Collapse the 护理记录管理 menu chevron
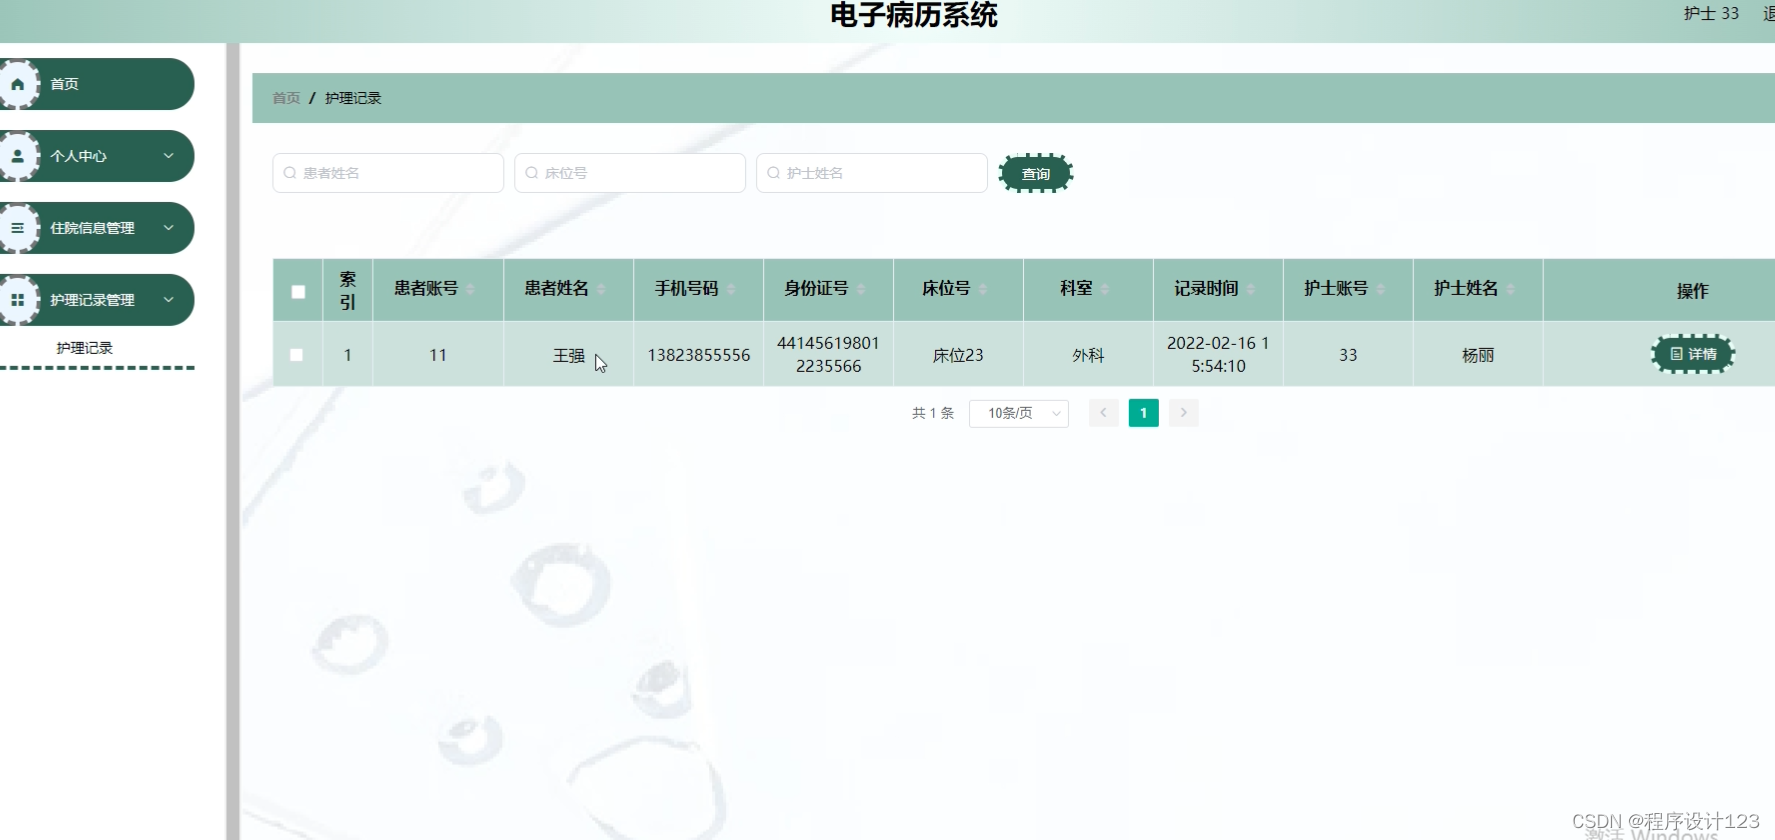 coord(169,300)
